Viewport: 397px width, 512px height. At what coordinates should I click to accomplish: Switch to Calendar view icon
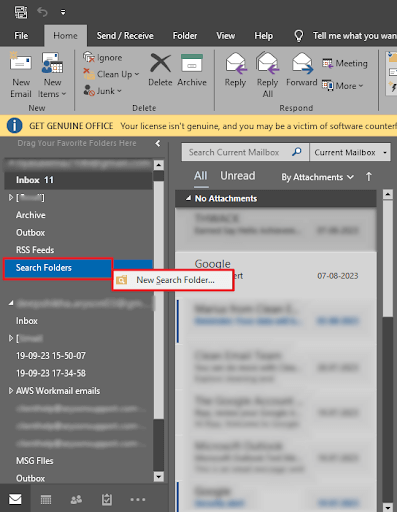pos(46,499)
